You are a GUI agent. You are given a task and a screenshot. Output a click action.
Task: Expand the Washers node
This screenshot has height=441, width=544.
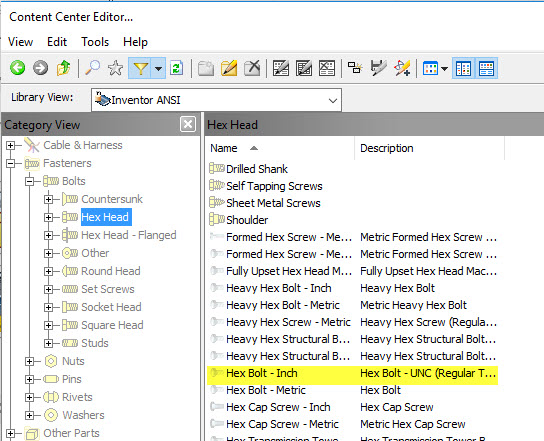pyautogui.click(x=29, y=415)
